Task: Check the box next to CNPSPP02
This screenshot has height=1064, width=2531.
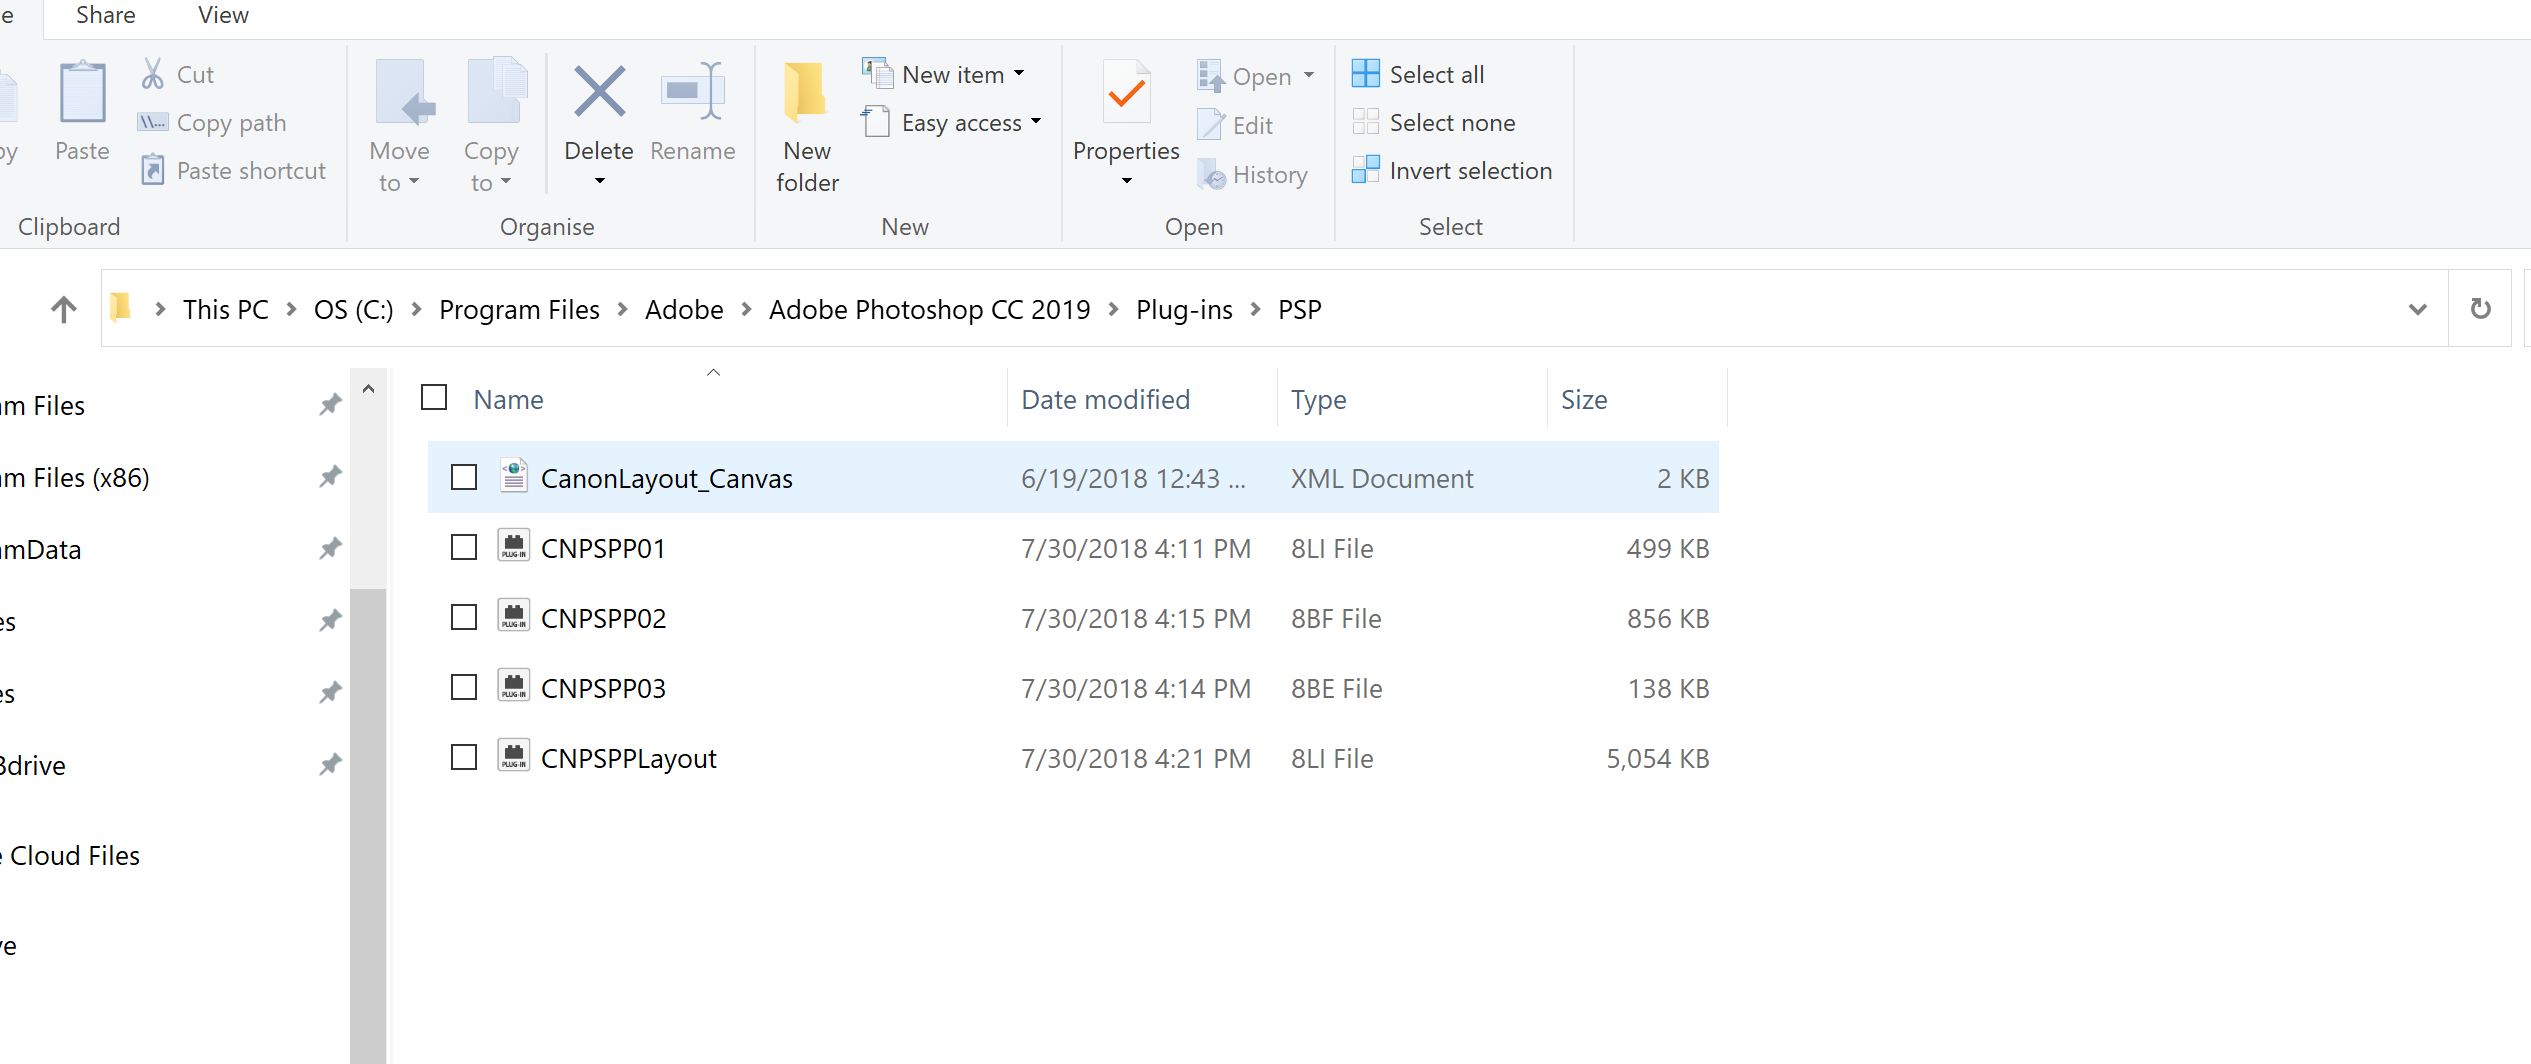Action: [x=464, y=618]
